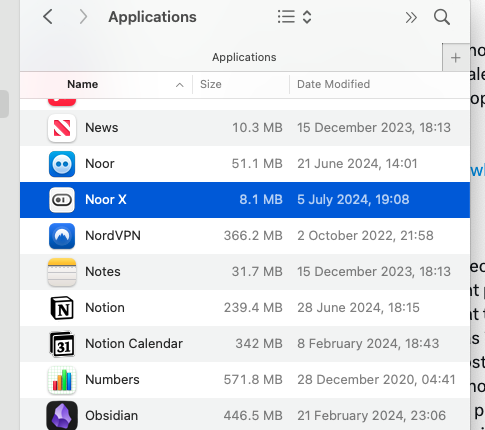Screen dimensions: 485x430
Task: Sort by the Date Modified column header
Action: (x=333, y=84)
